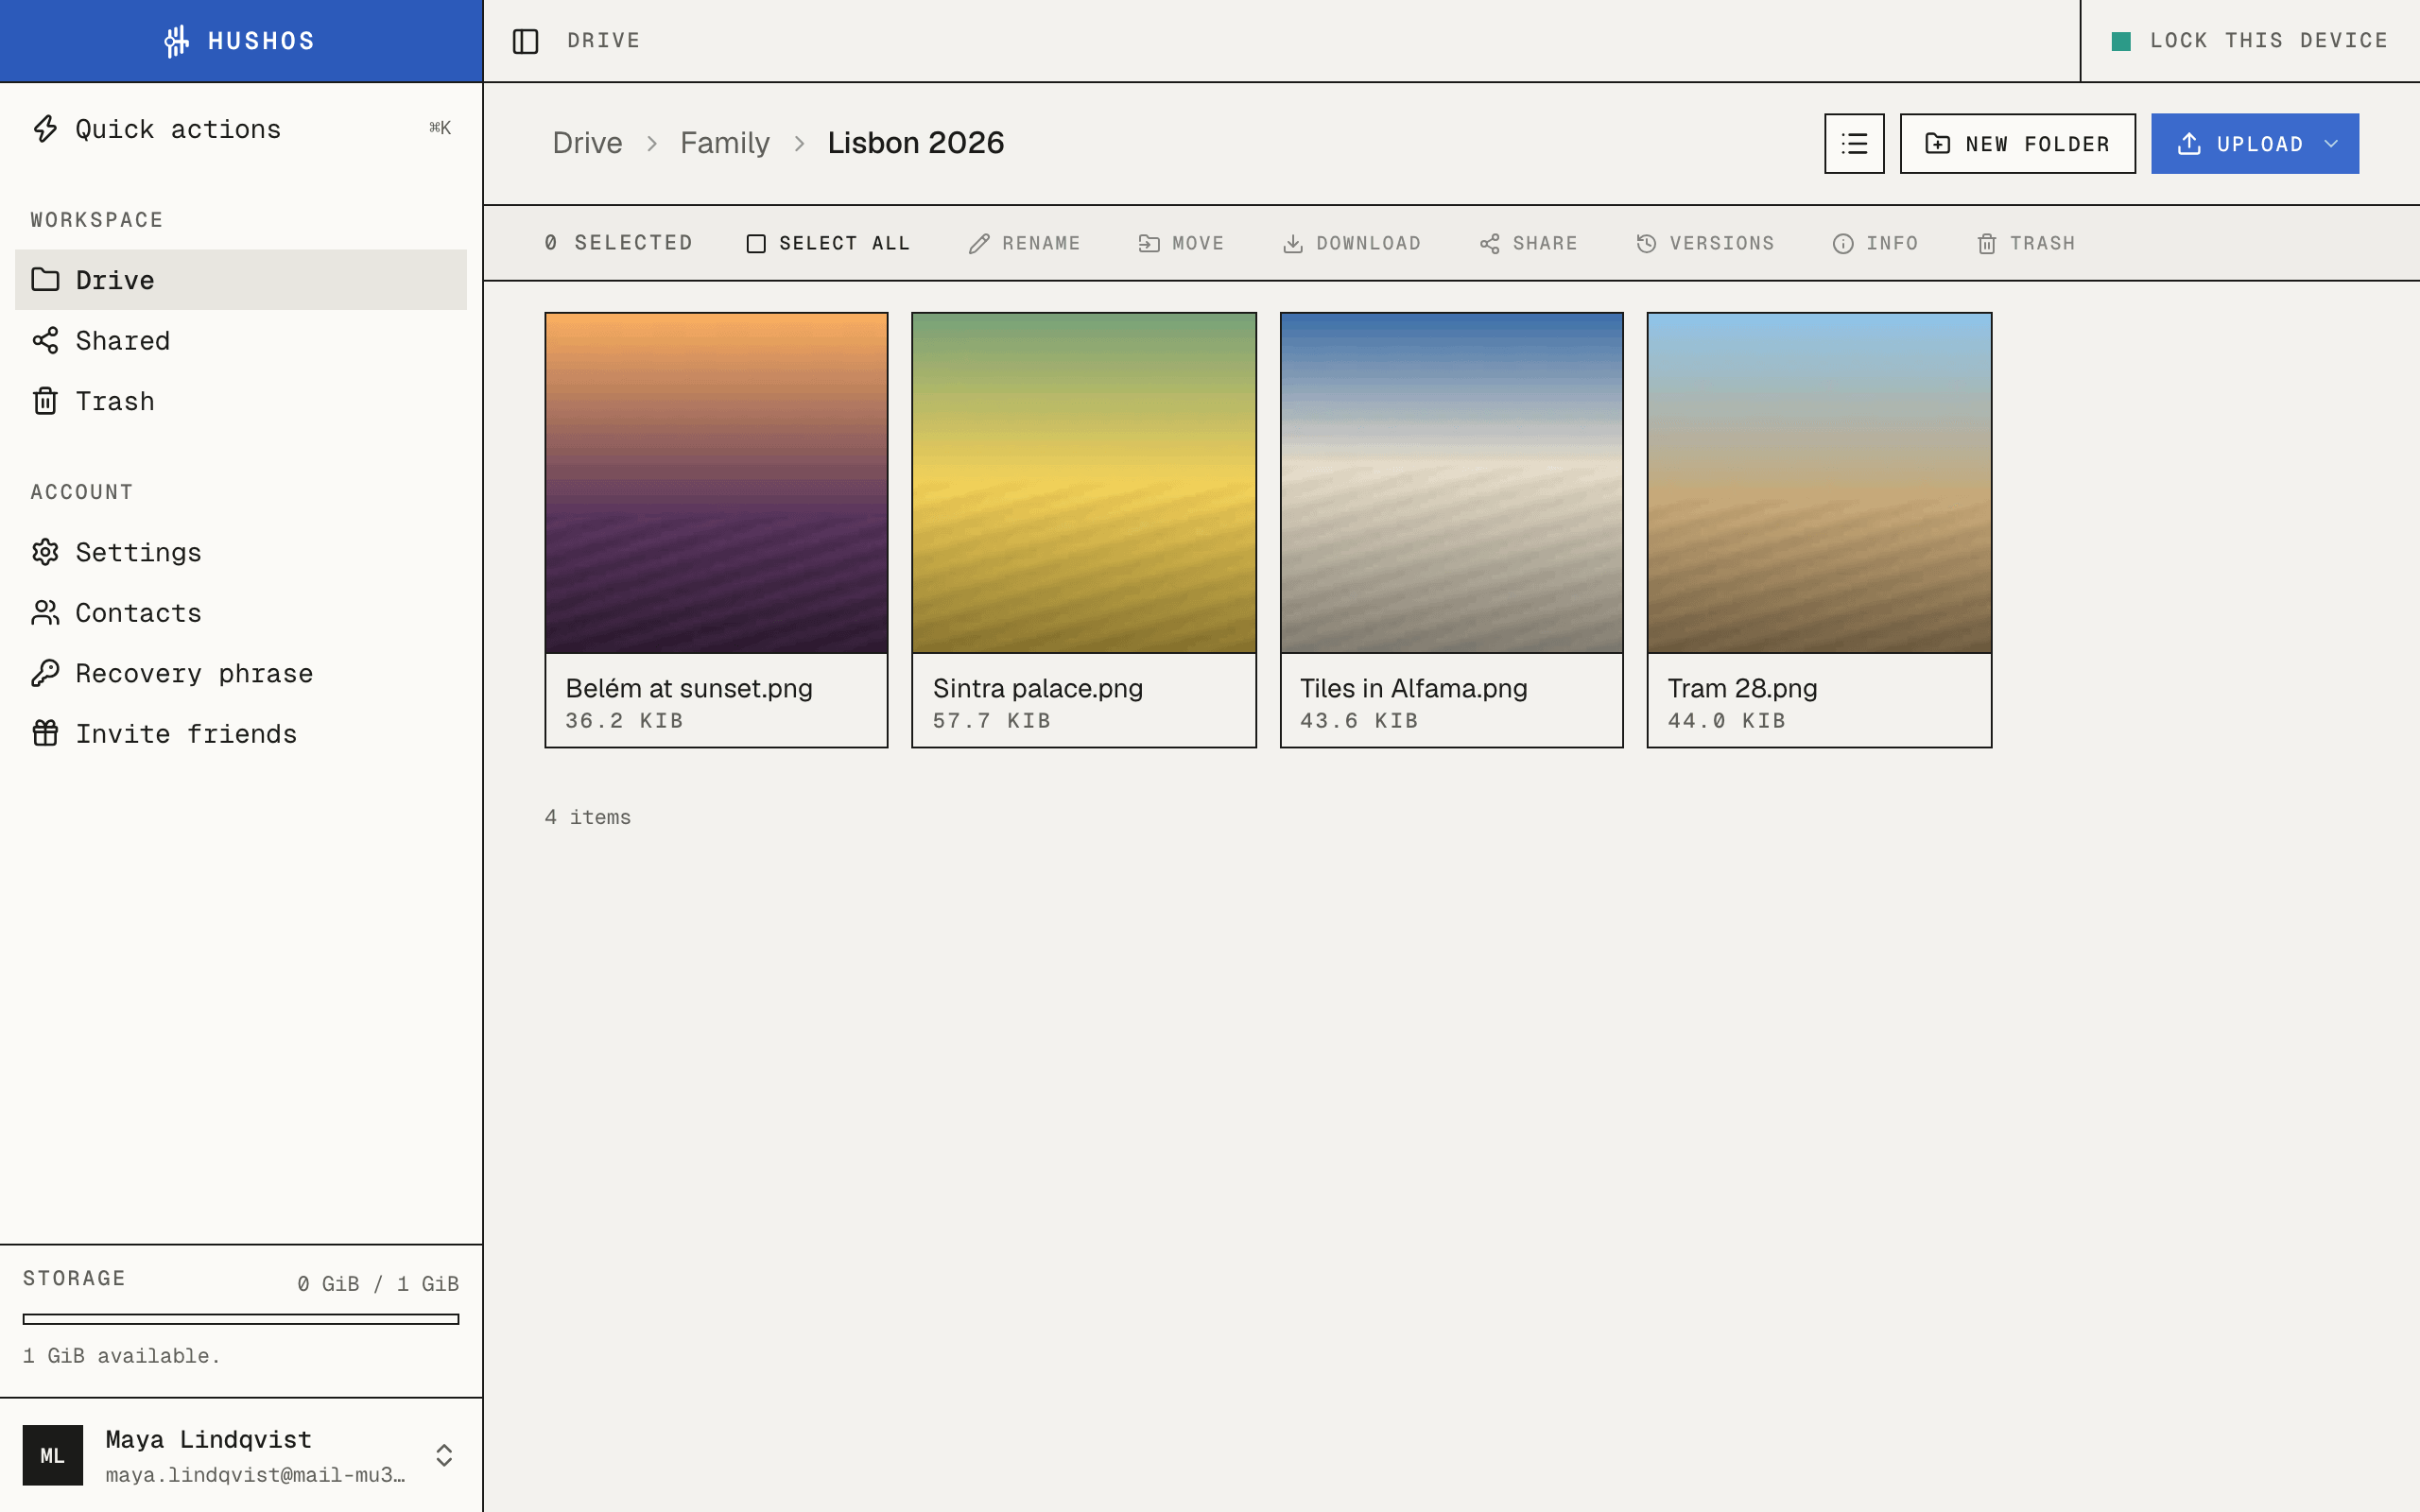Click the Trash bin icon in sidebar
The height and width of the screenshot is (1512, 2420).
point(45,401)
